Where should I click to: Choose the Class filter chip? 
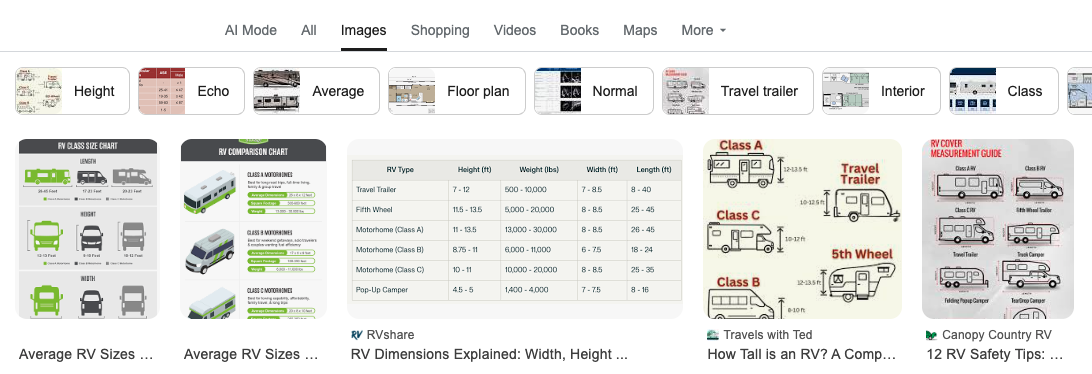tap(1004, 91)
